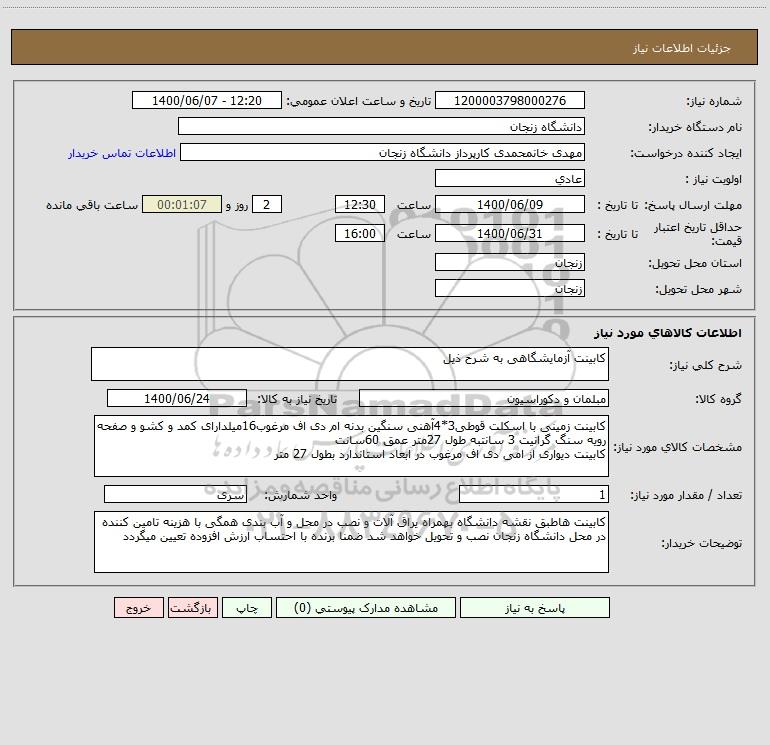Screen dimensions: 770x745
Task: Click response deadline time 12:30
Action: point(360,204)
